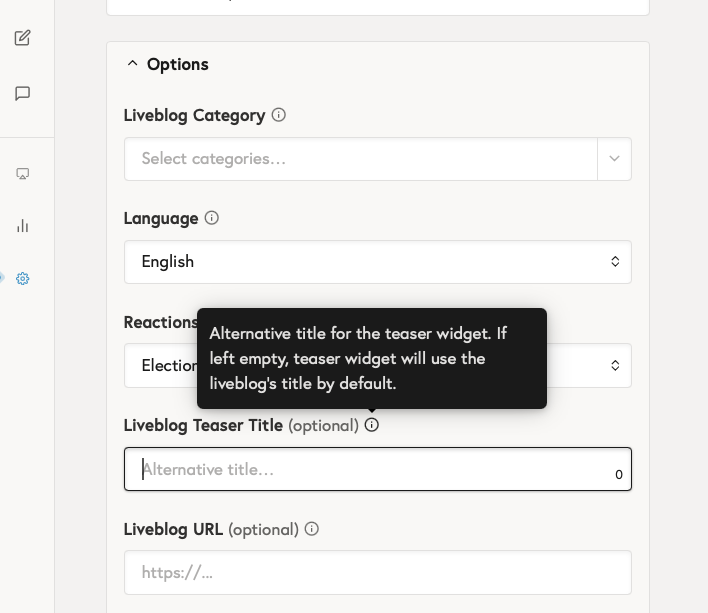Focus the Select categories field

(361, 159)
